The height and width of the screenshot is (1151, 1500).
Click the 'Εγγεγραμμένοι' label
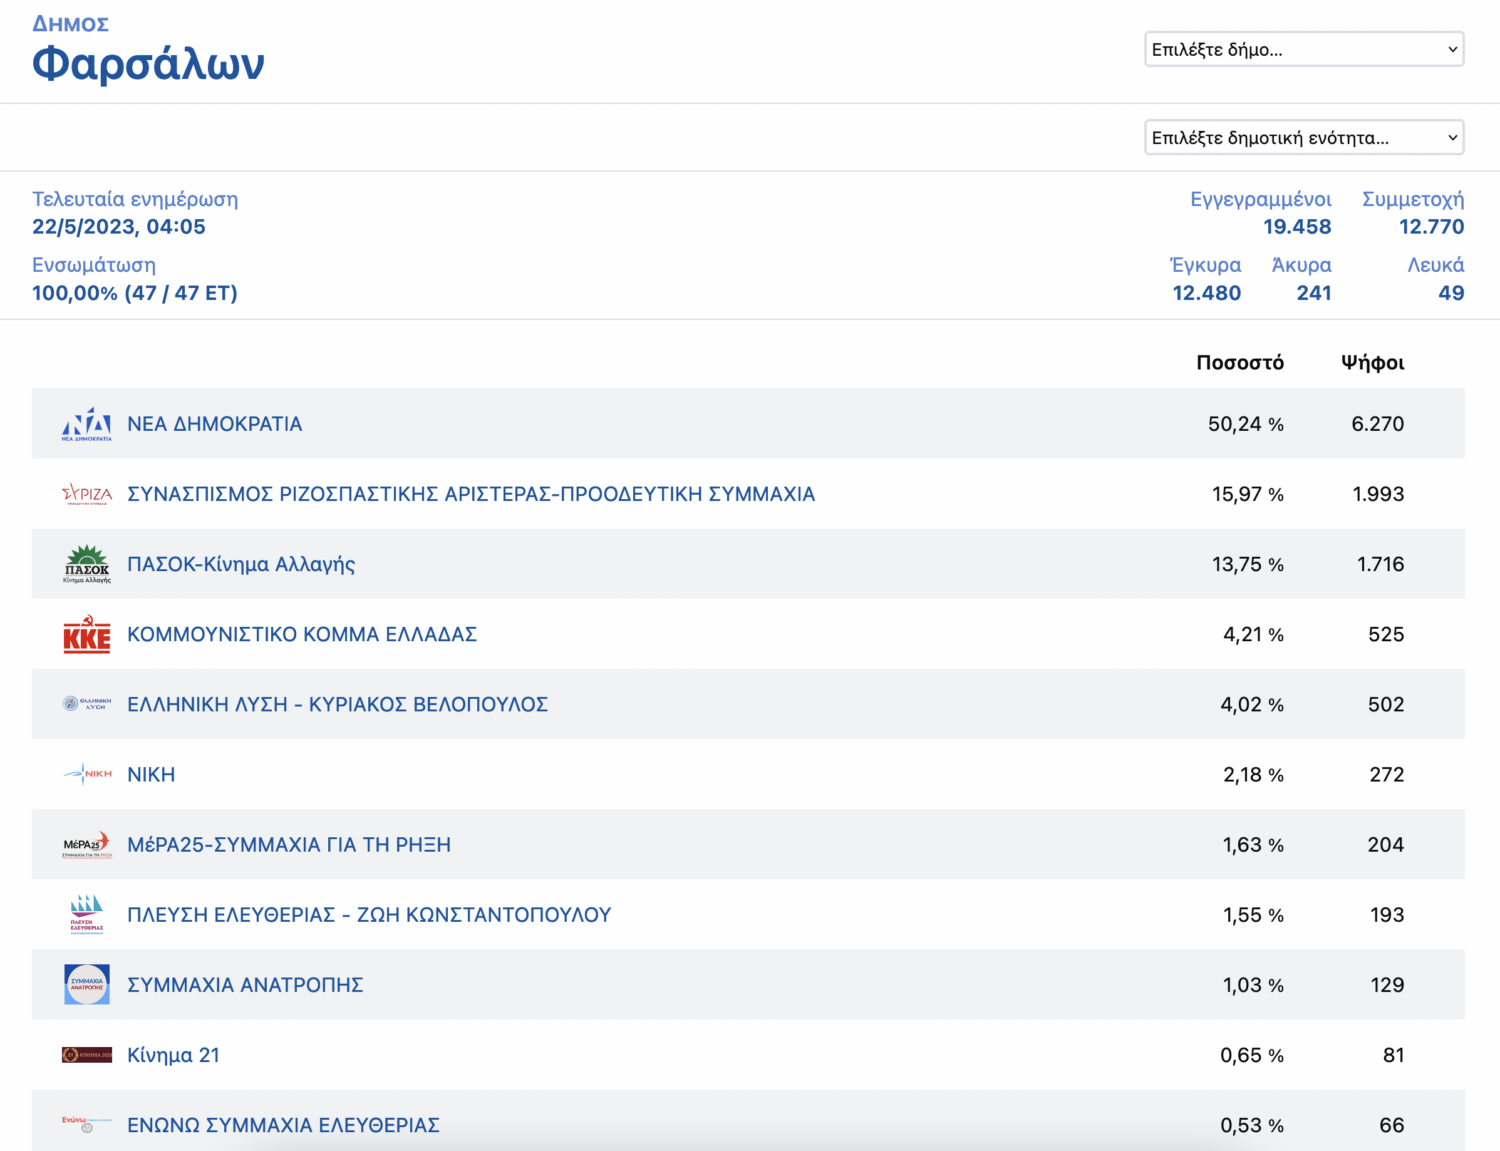pyautogui.click(x=1261, y=199)
